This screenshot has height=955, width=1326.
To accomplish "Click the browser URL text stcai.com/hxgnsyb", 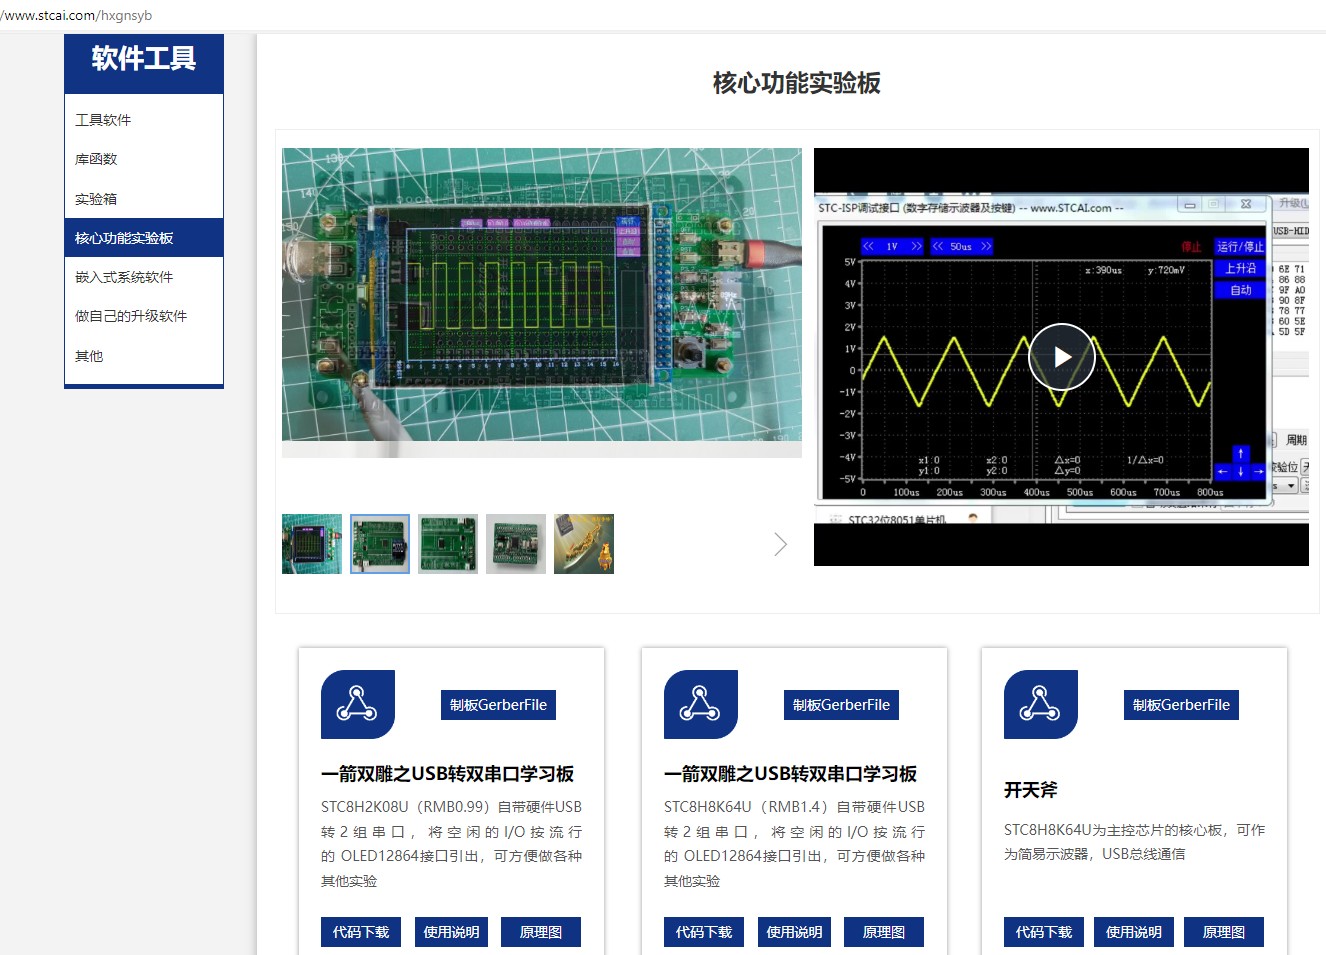I will (x=78, y=15).
